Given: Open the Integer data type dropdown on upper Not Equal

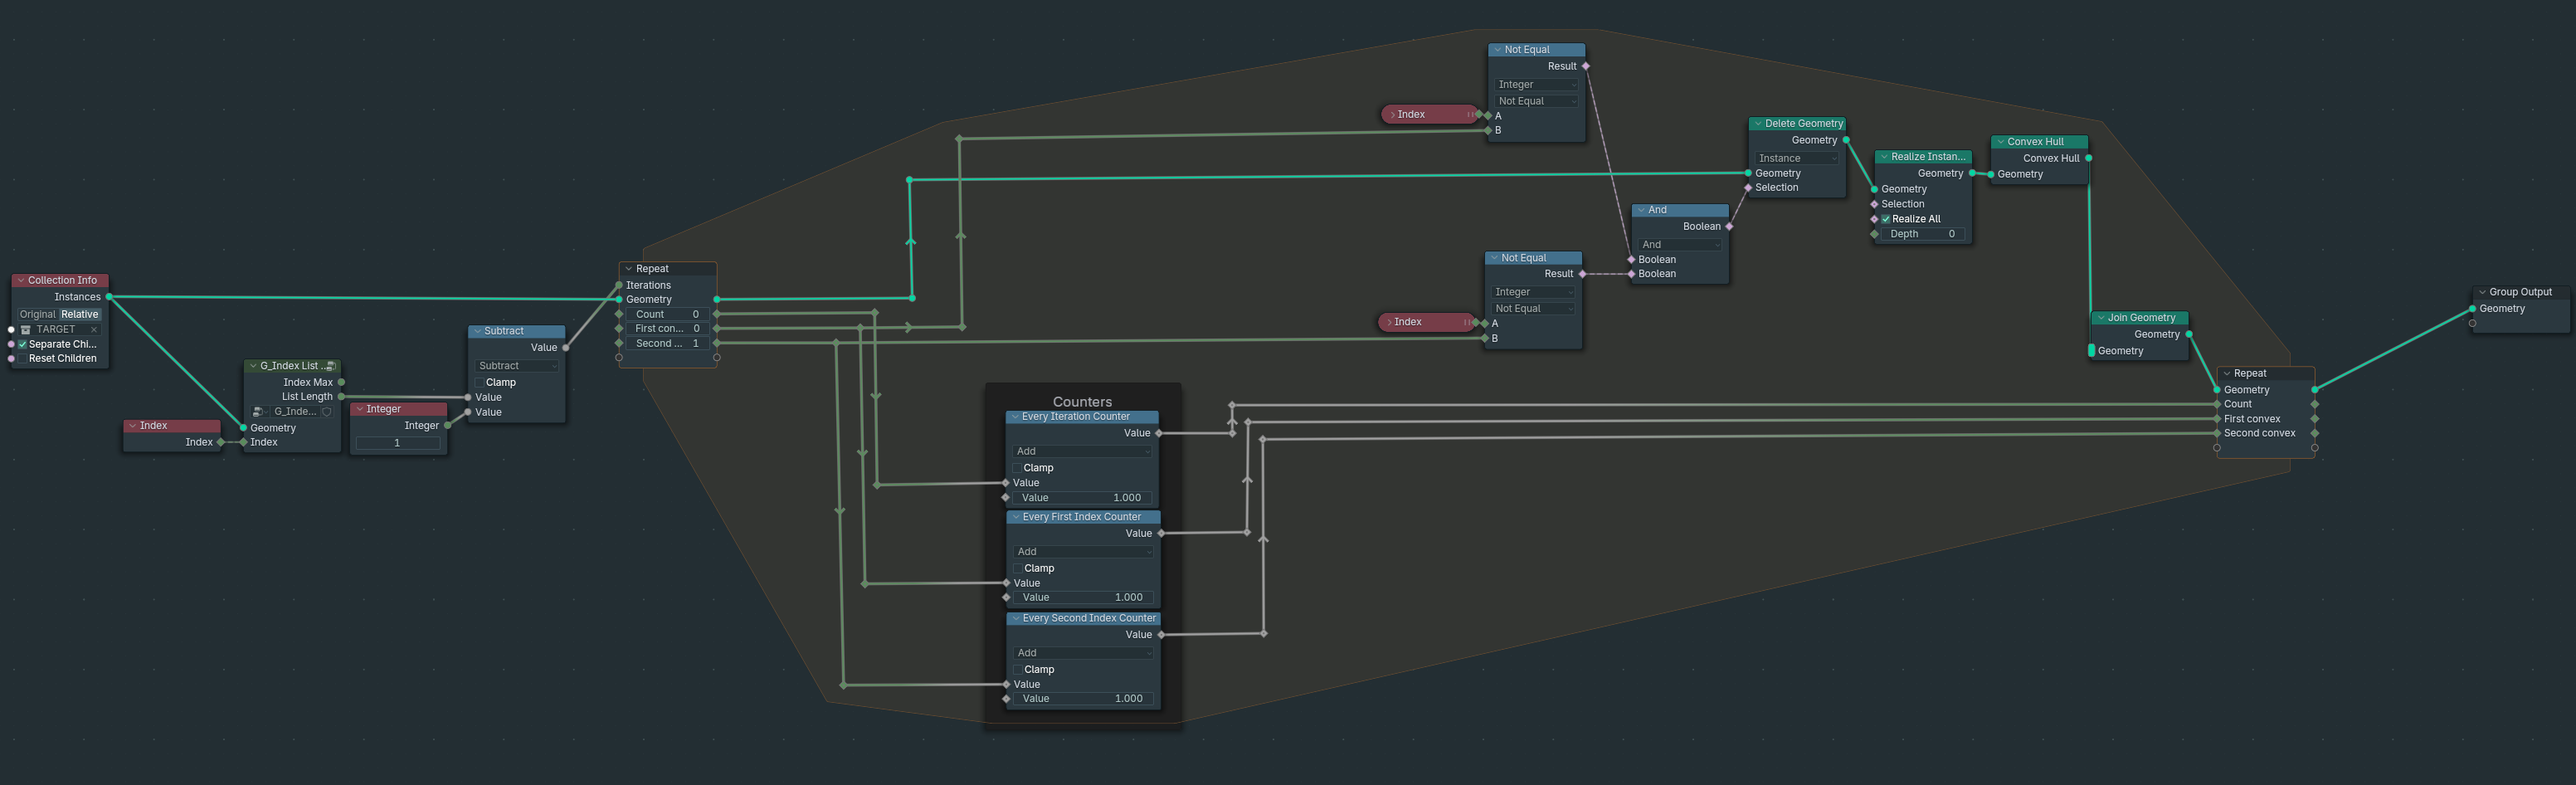Looking at the screenshot, I should 1536,85.
